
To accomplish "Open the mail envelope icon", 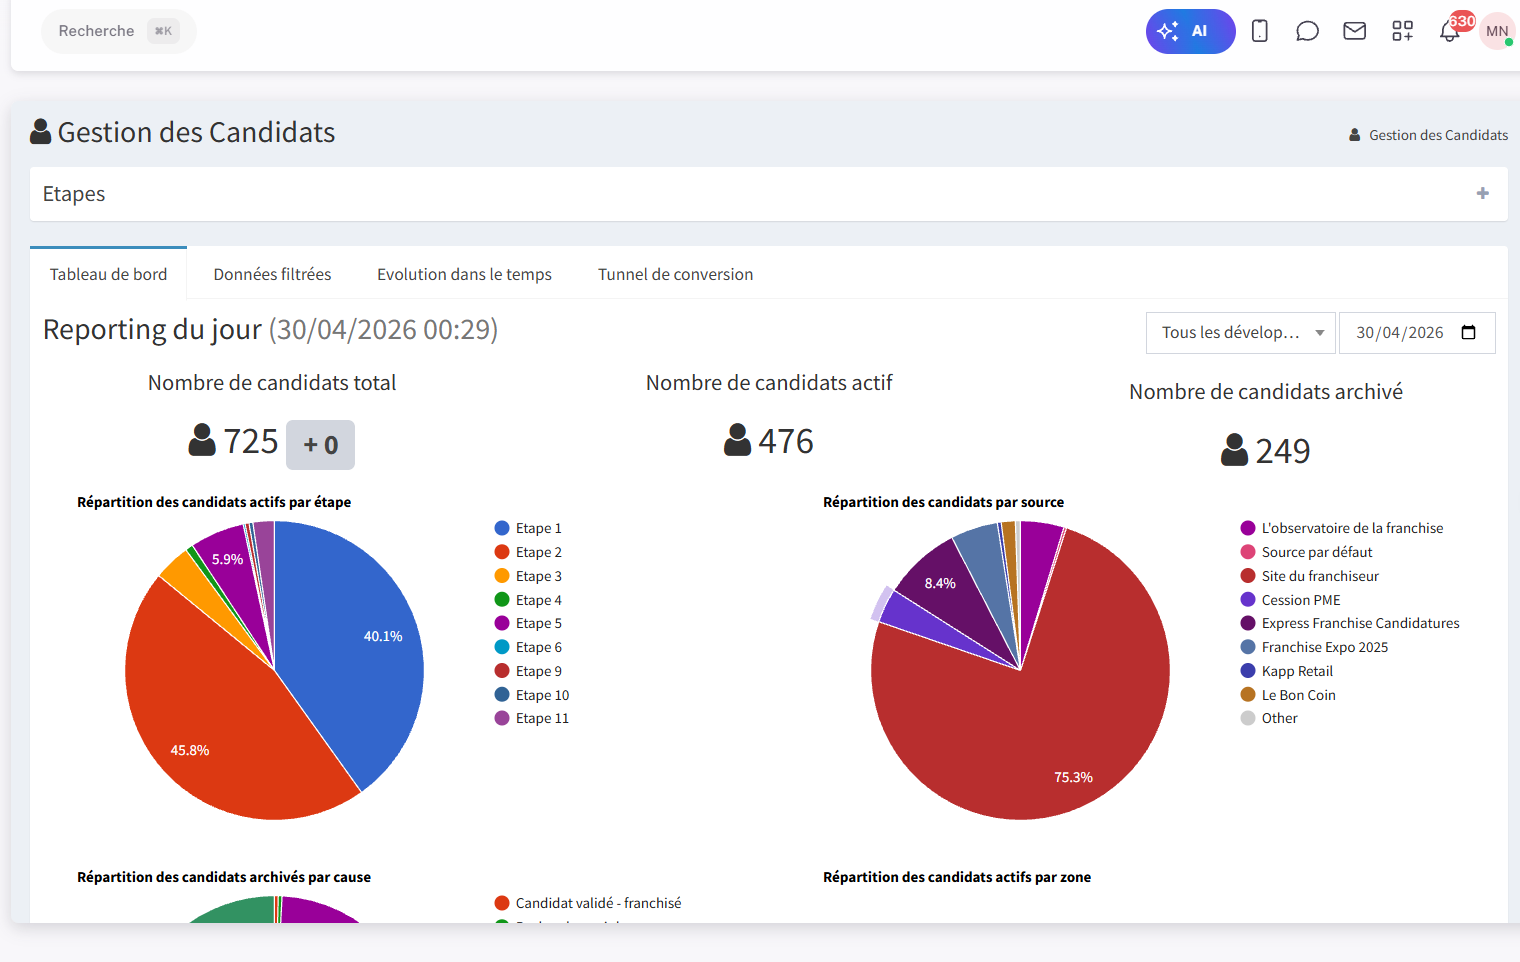I will click(1355, 31).
